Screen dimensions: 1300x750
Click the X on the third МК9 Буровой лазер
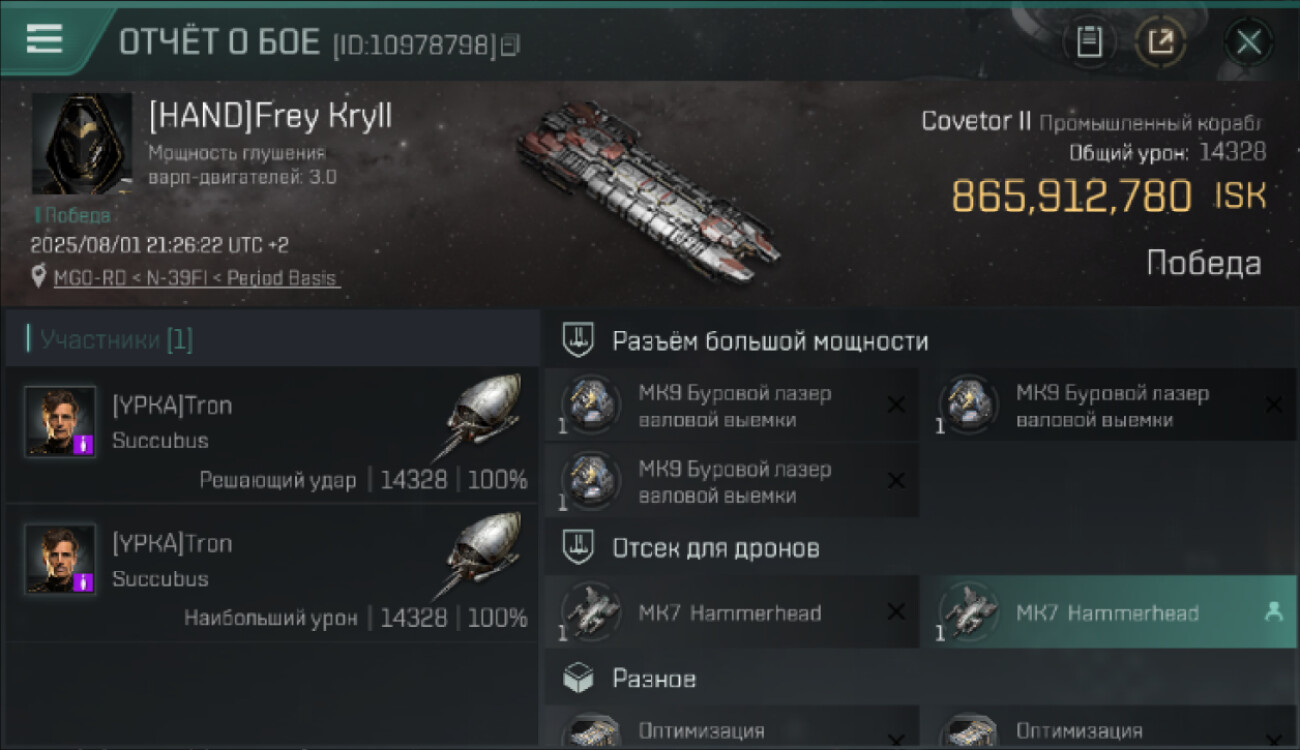tap(896, 481)
